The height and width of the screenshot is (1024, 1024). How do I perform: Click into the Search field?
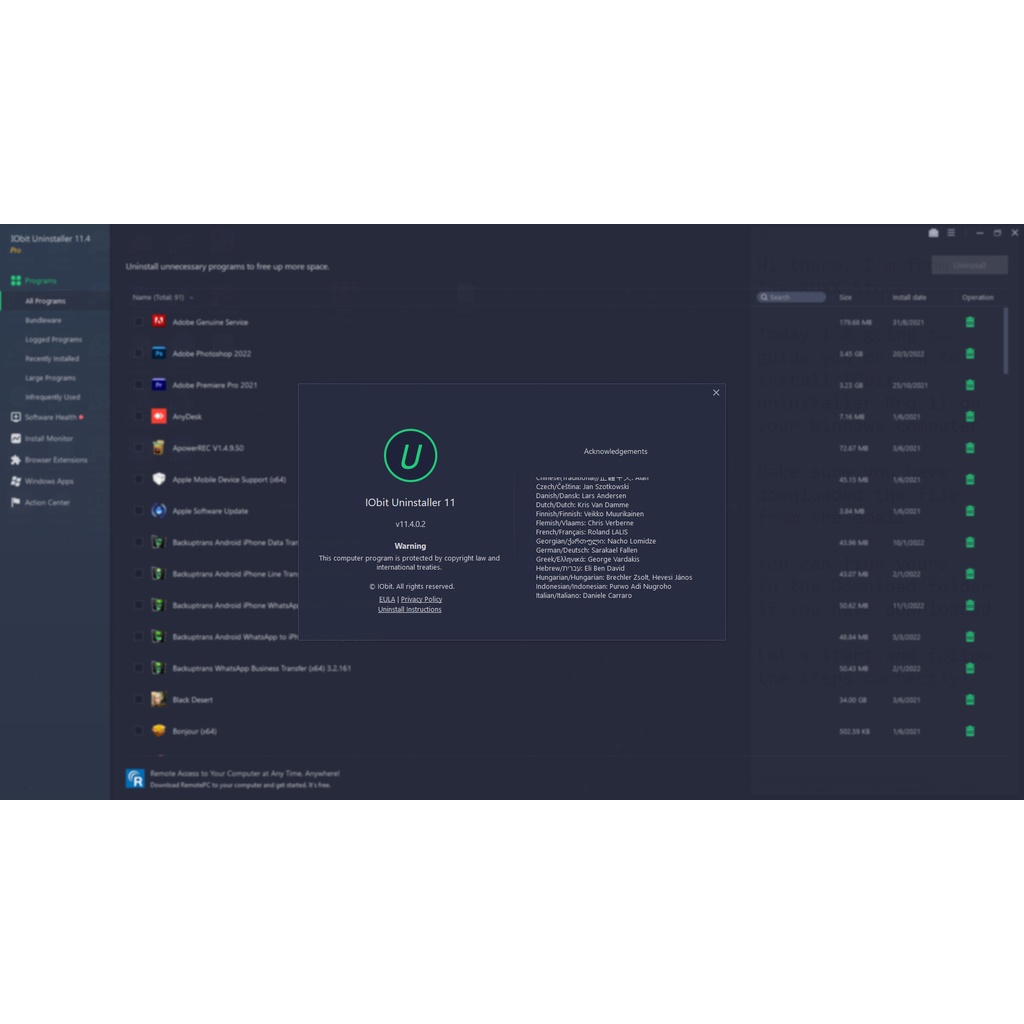[x=791, y=297]
